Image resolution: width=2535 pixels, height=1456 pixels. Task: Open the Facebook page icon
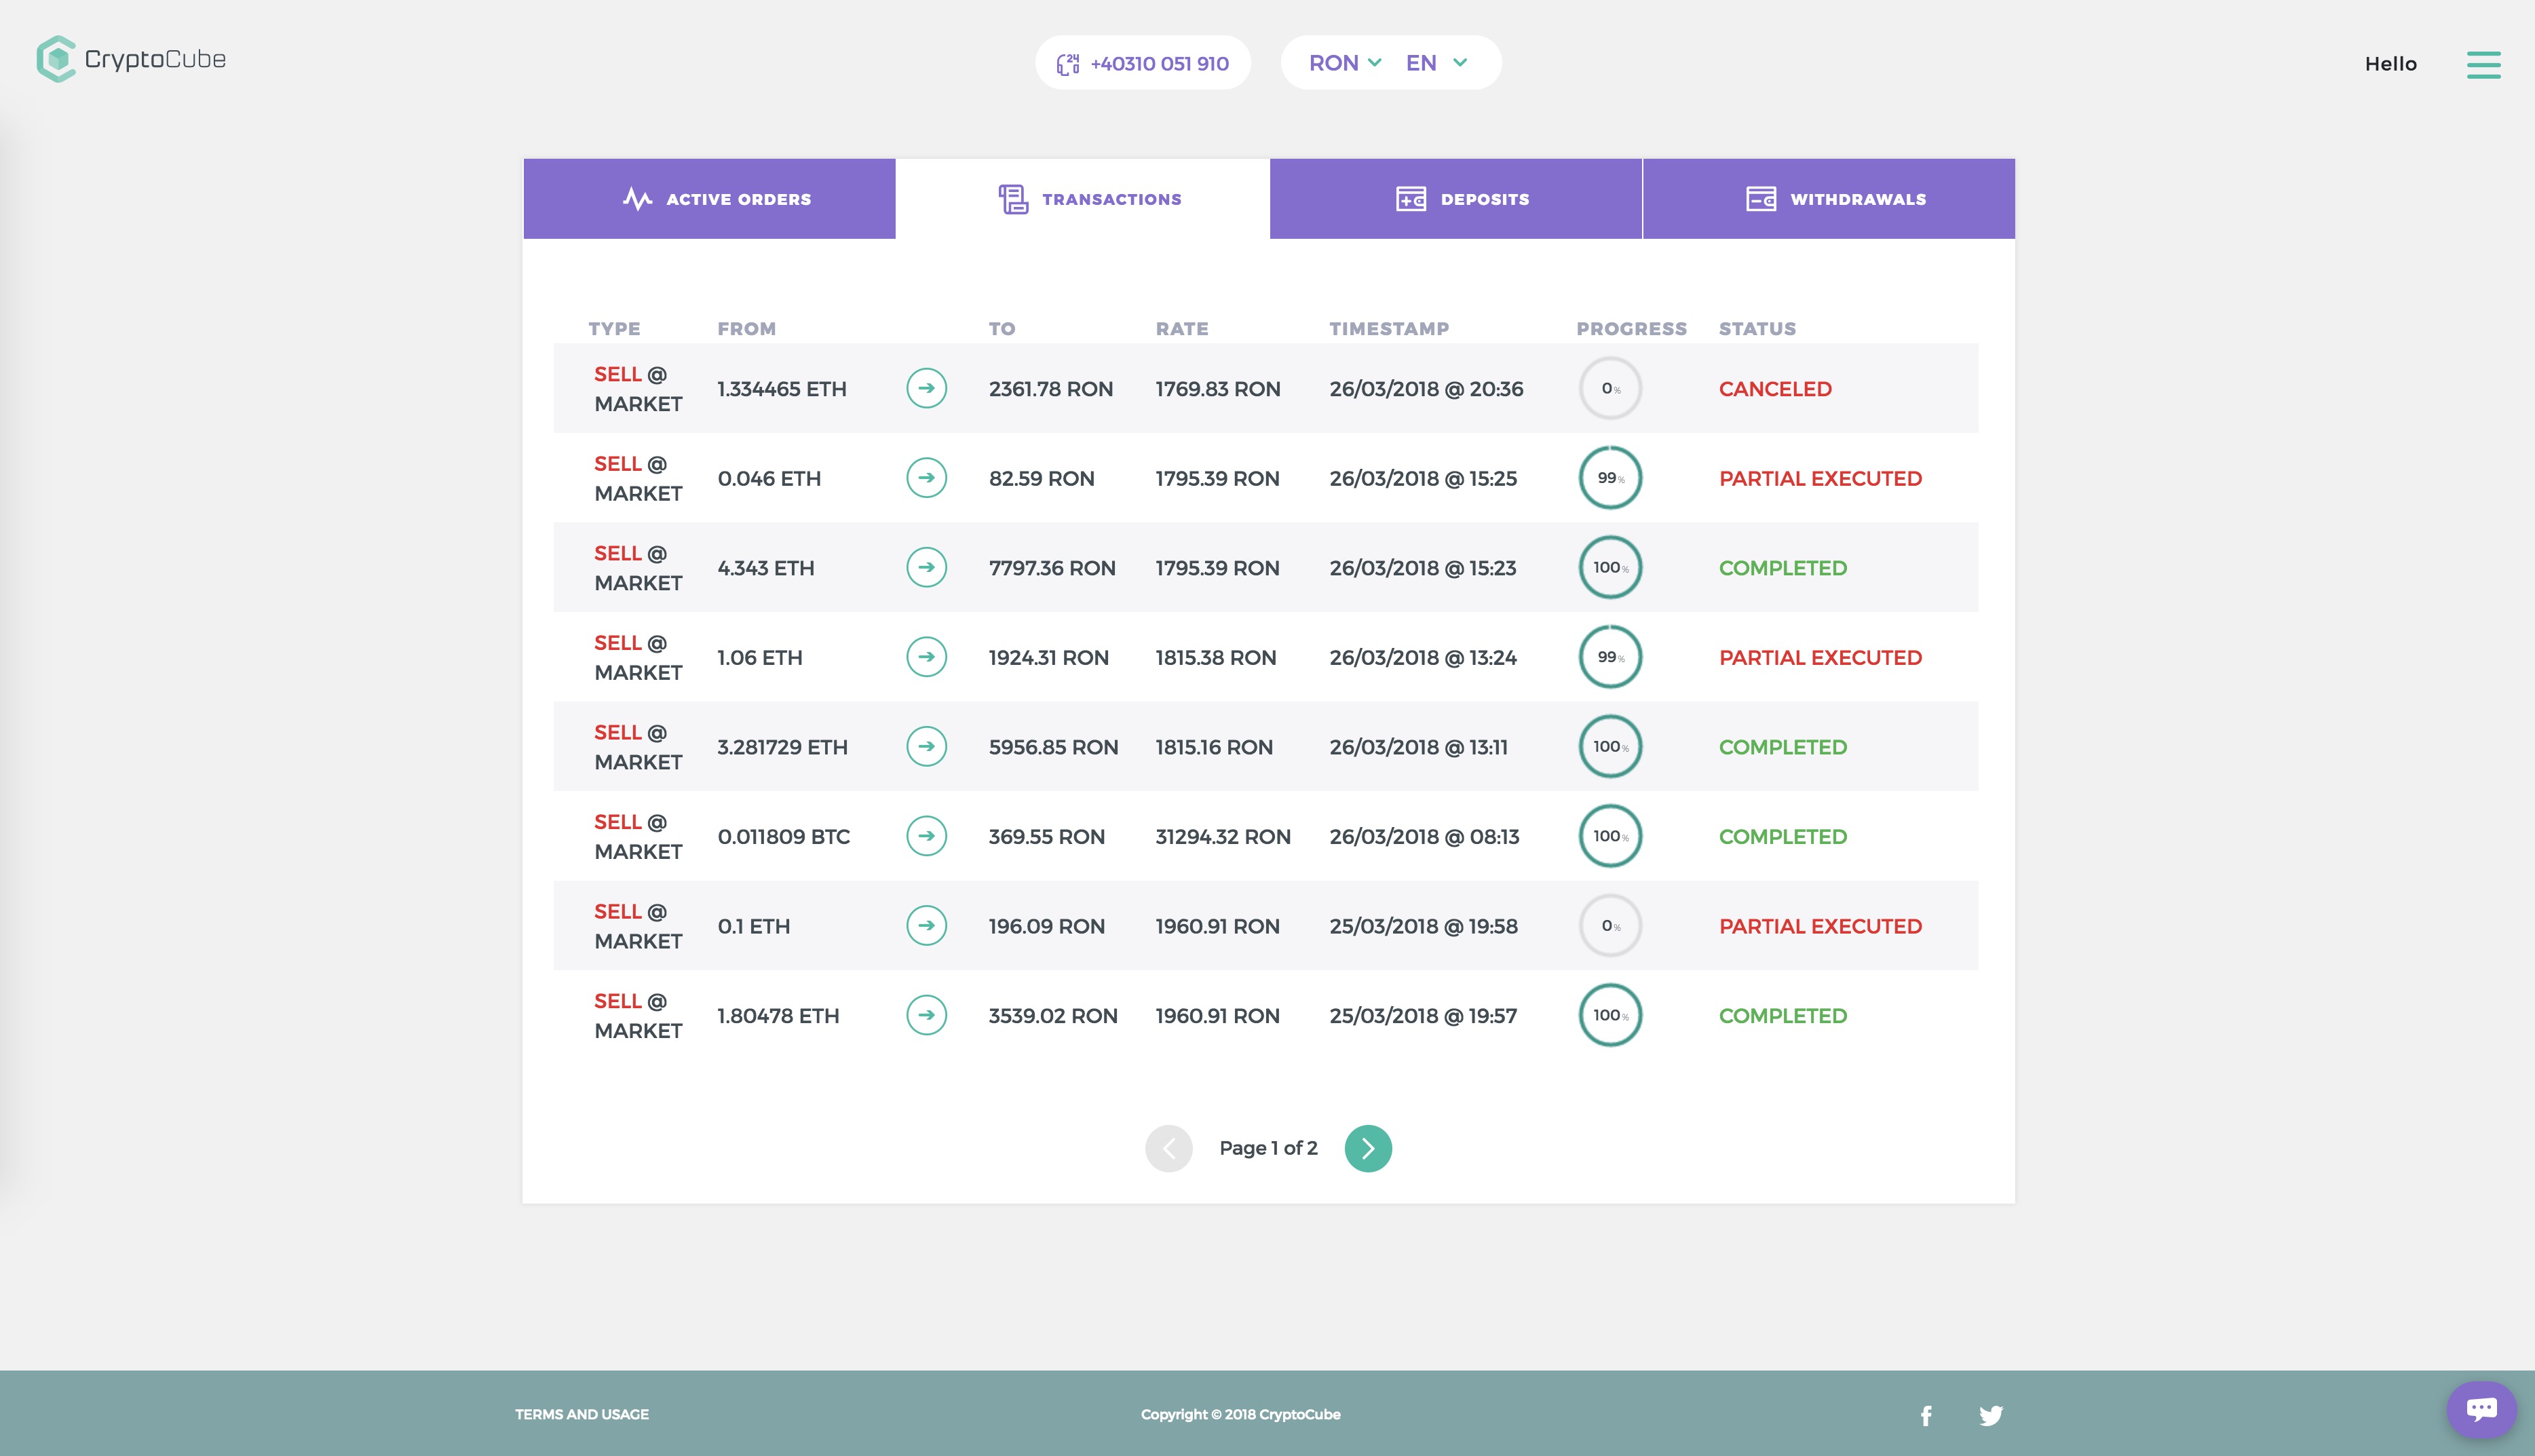(x=1926, y=1415)
